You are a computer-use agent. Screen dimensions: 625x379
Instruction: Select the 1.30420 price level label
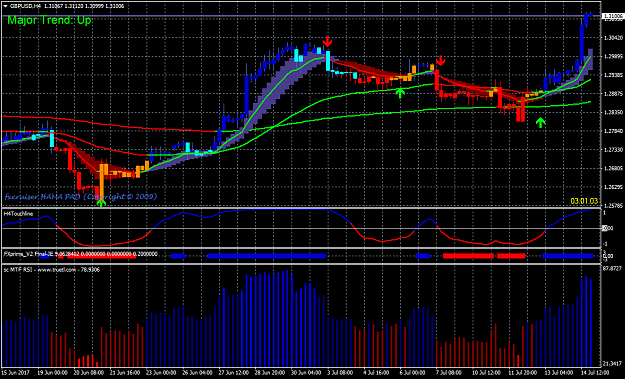(613, 38)
